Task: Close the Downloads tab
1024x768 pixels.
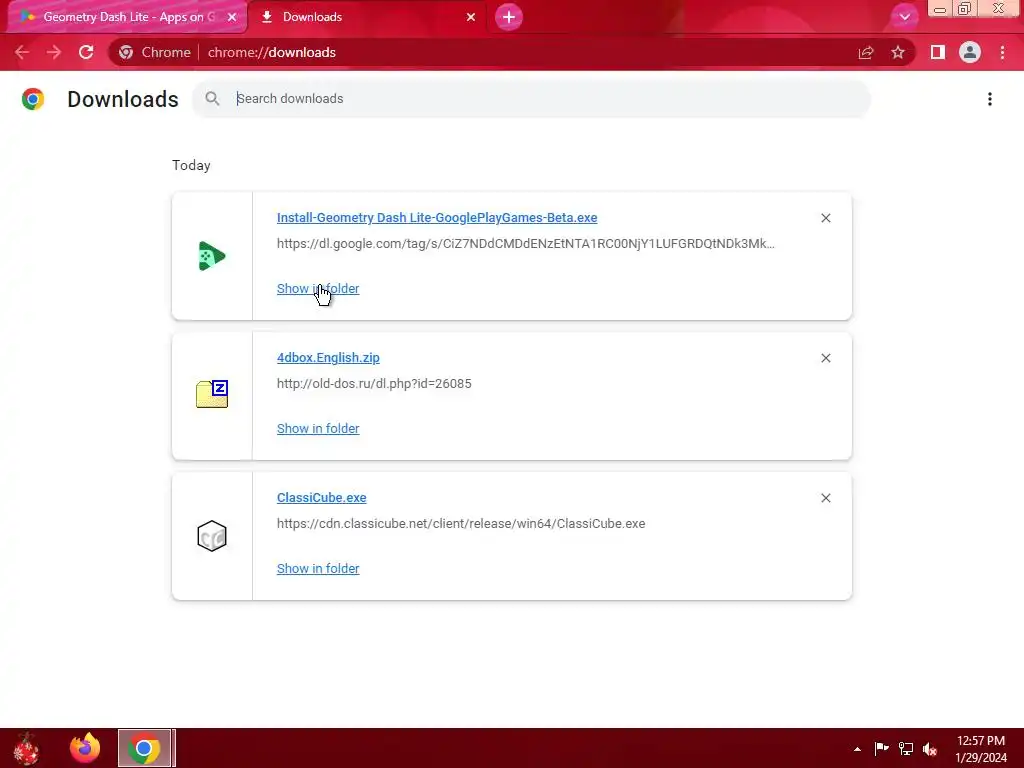Action: coord(471,17)
